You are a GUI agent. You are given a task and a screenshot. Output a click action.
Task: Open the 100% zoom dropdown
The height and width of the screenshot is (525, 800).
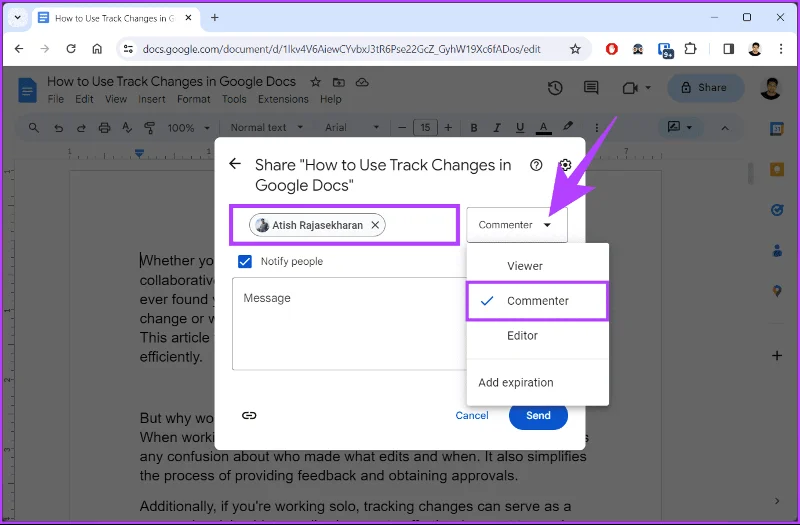tap(188, 128)
